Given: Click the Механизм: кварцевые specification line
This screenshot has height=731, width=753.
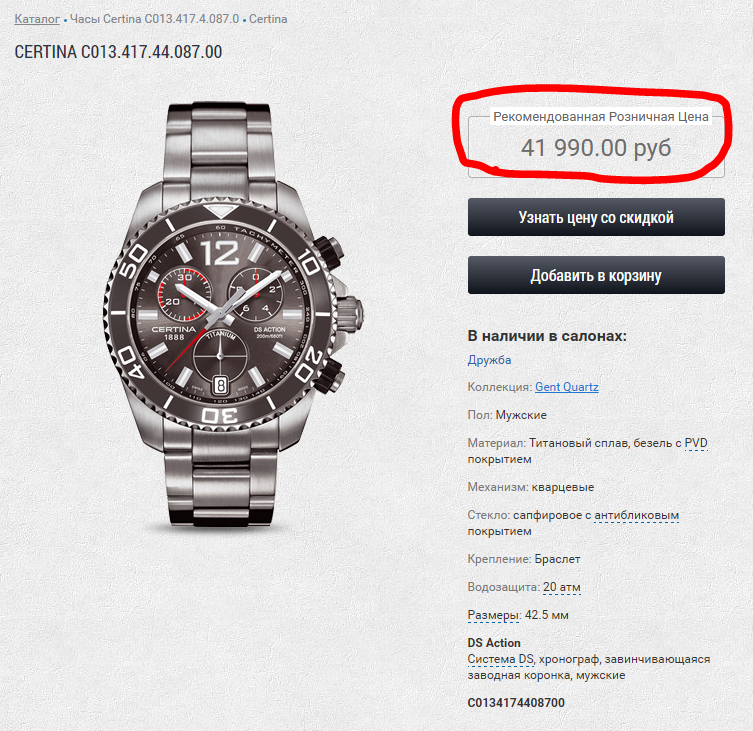Looking at the screenshot, I should [x=530, y=487].
